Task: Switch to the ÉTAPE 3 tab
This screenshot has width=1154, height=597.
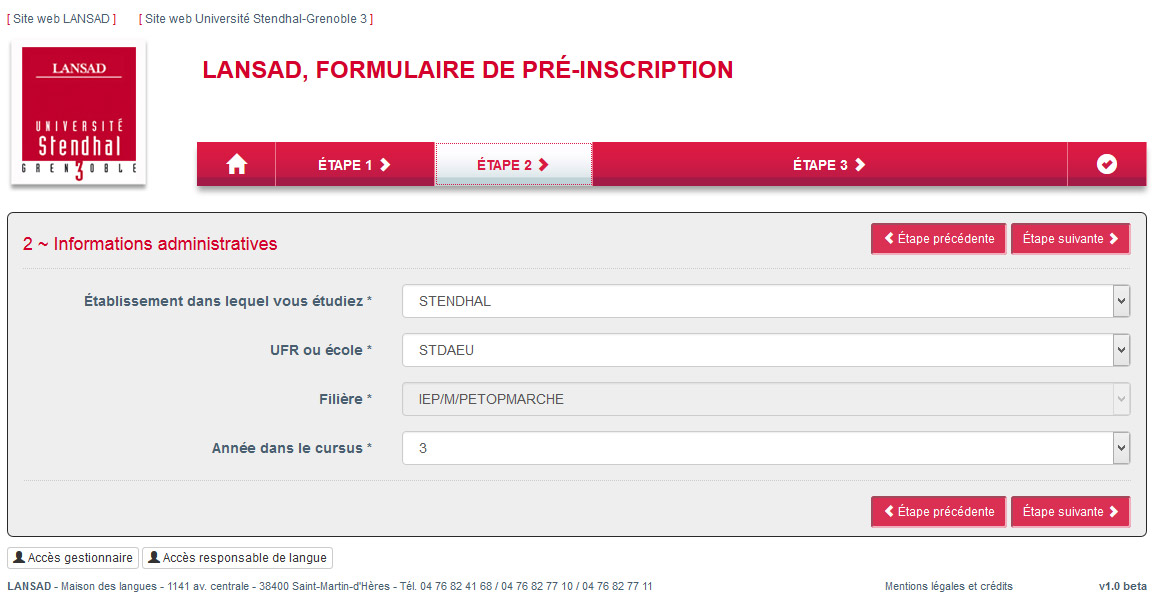Action: (x=829, y=164)
